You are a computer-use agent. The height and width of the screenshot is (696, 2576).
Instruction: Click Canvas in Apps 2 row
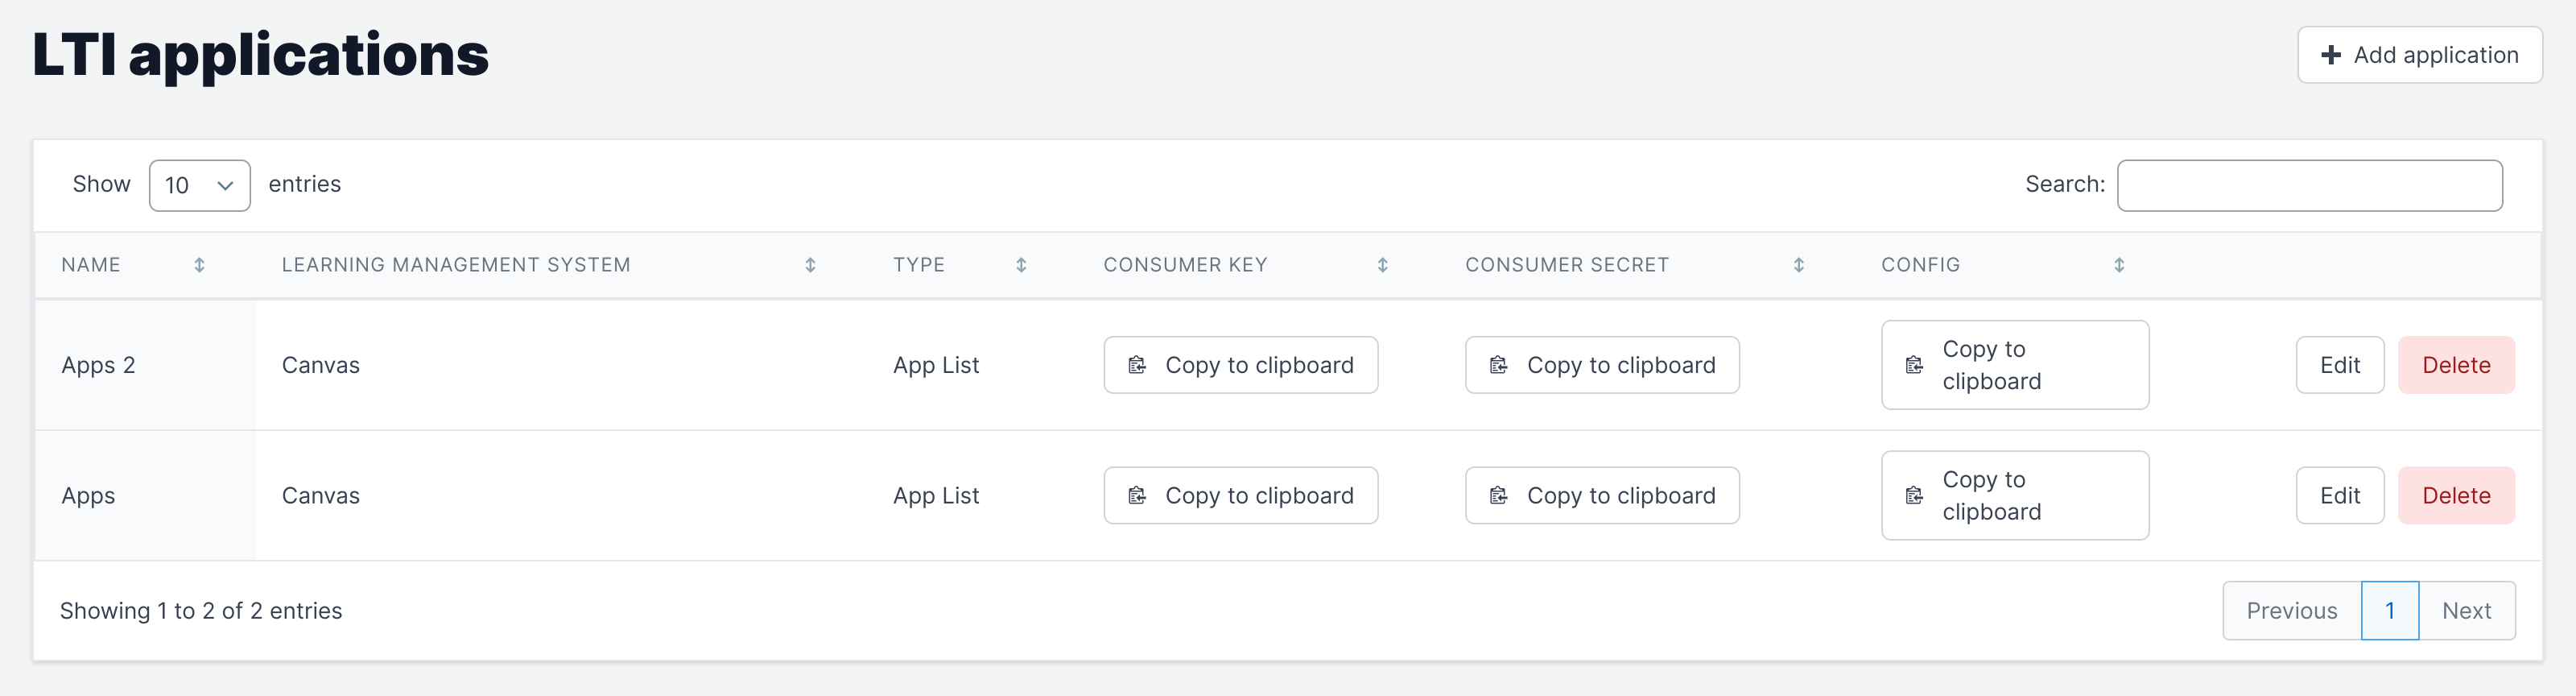pos(320,365)
